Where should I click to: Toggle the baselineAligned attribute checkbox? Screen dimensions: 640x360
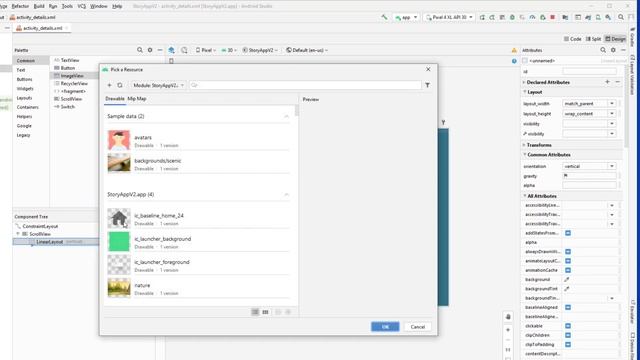568,307
